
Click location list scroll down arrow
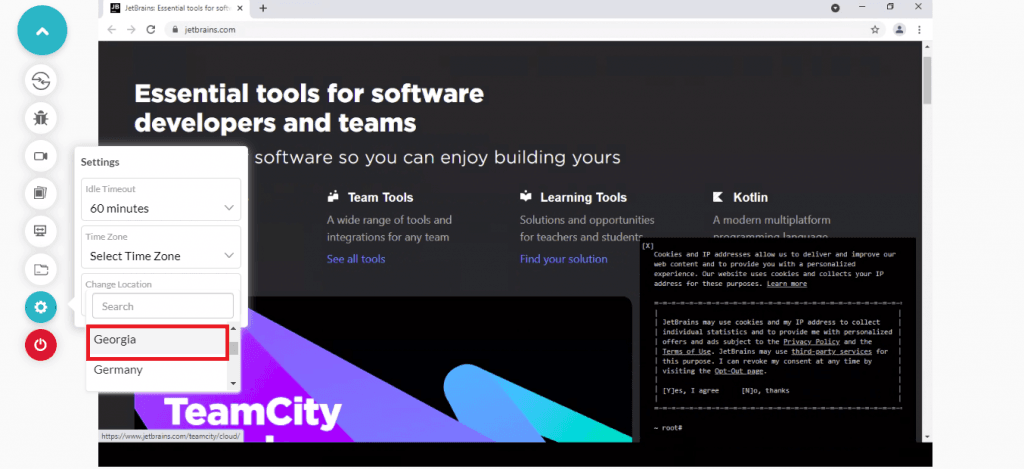pos(233,383)
